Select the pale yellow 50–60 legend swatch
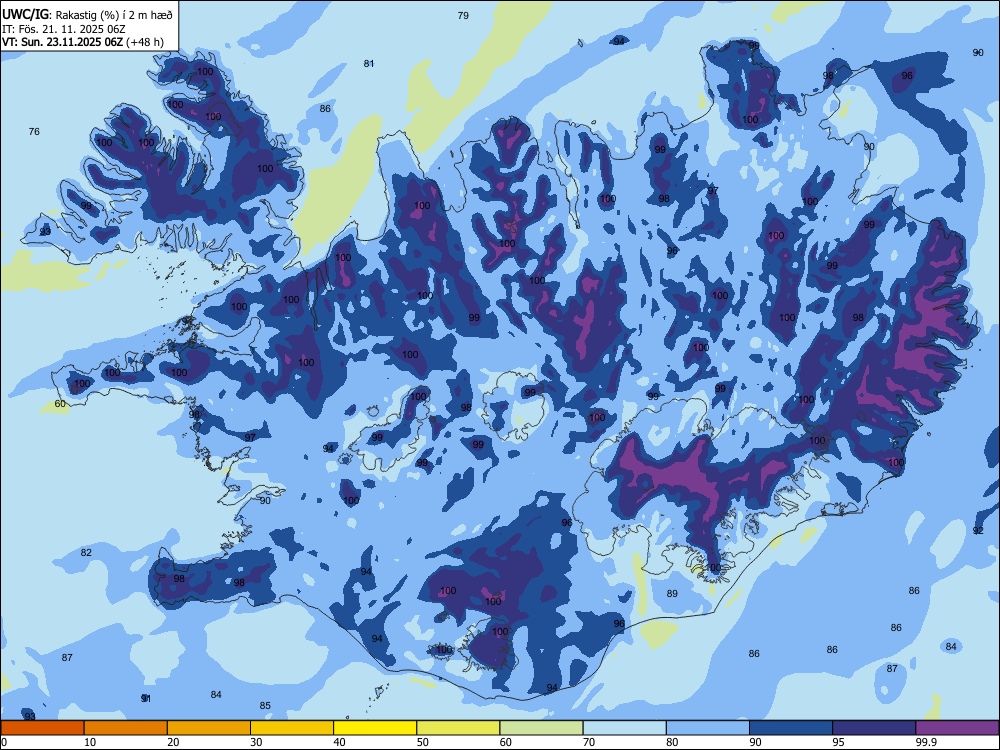The image size is (1000, 750). 458,728
